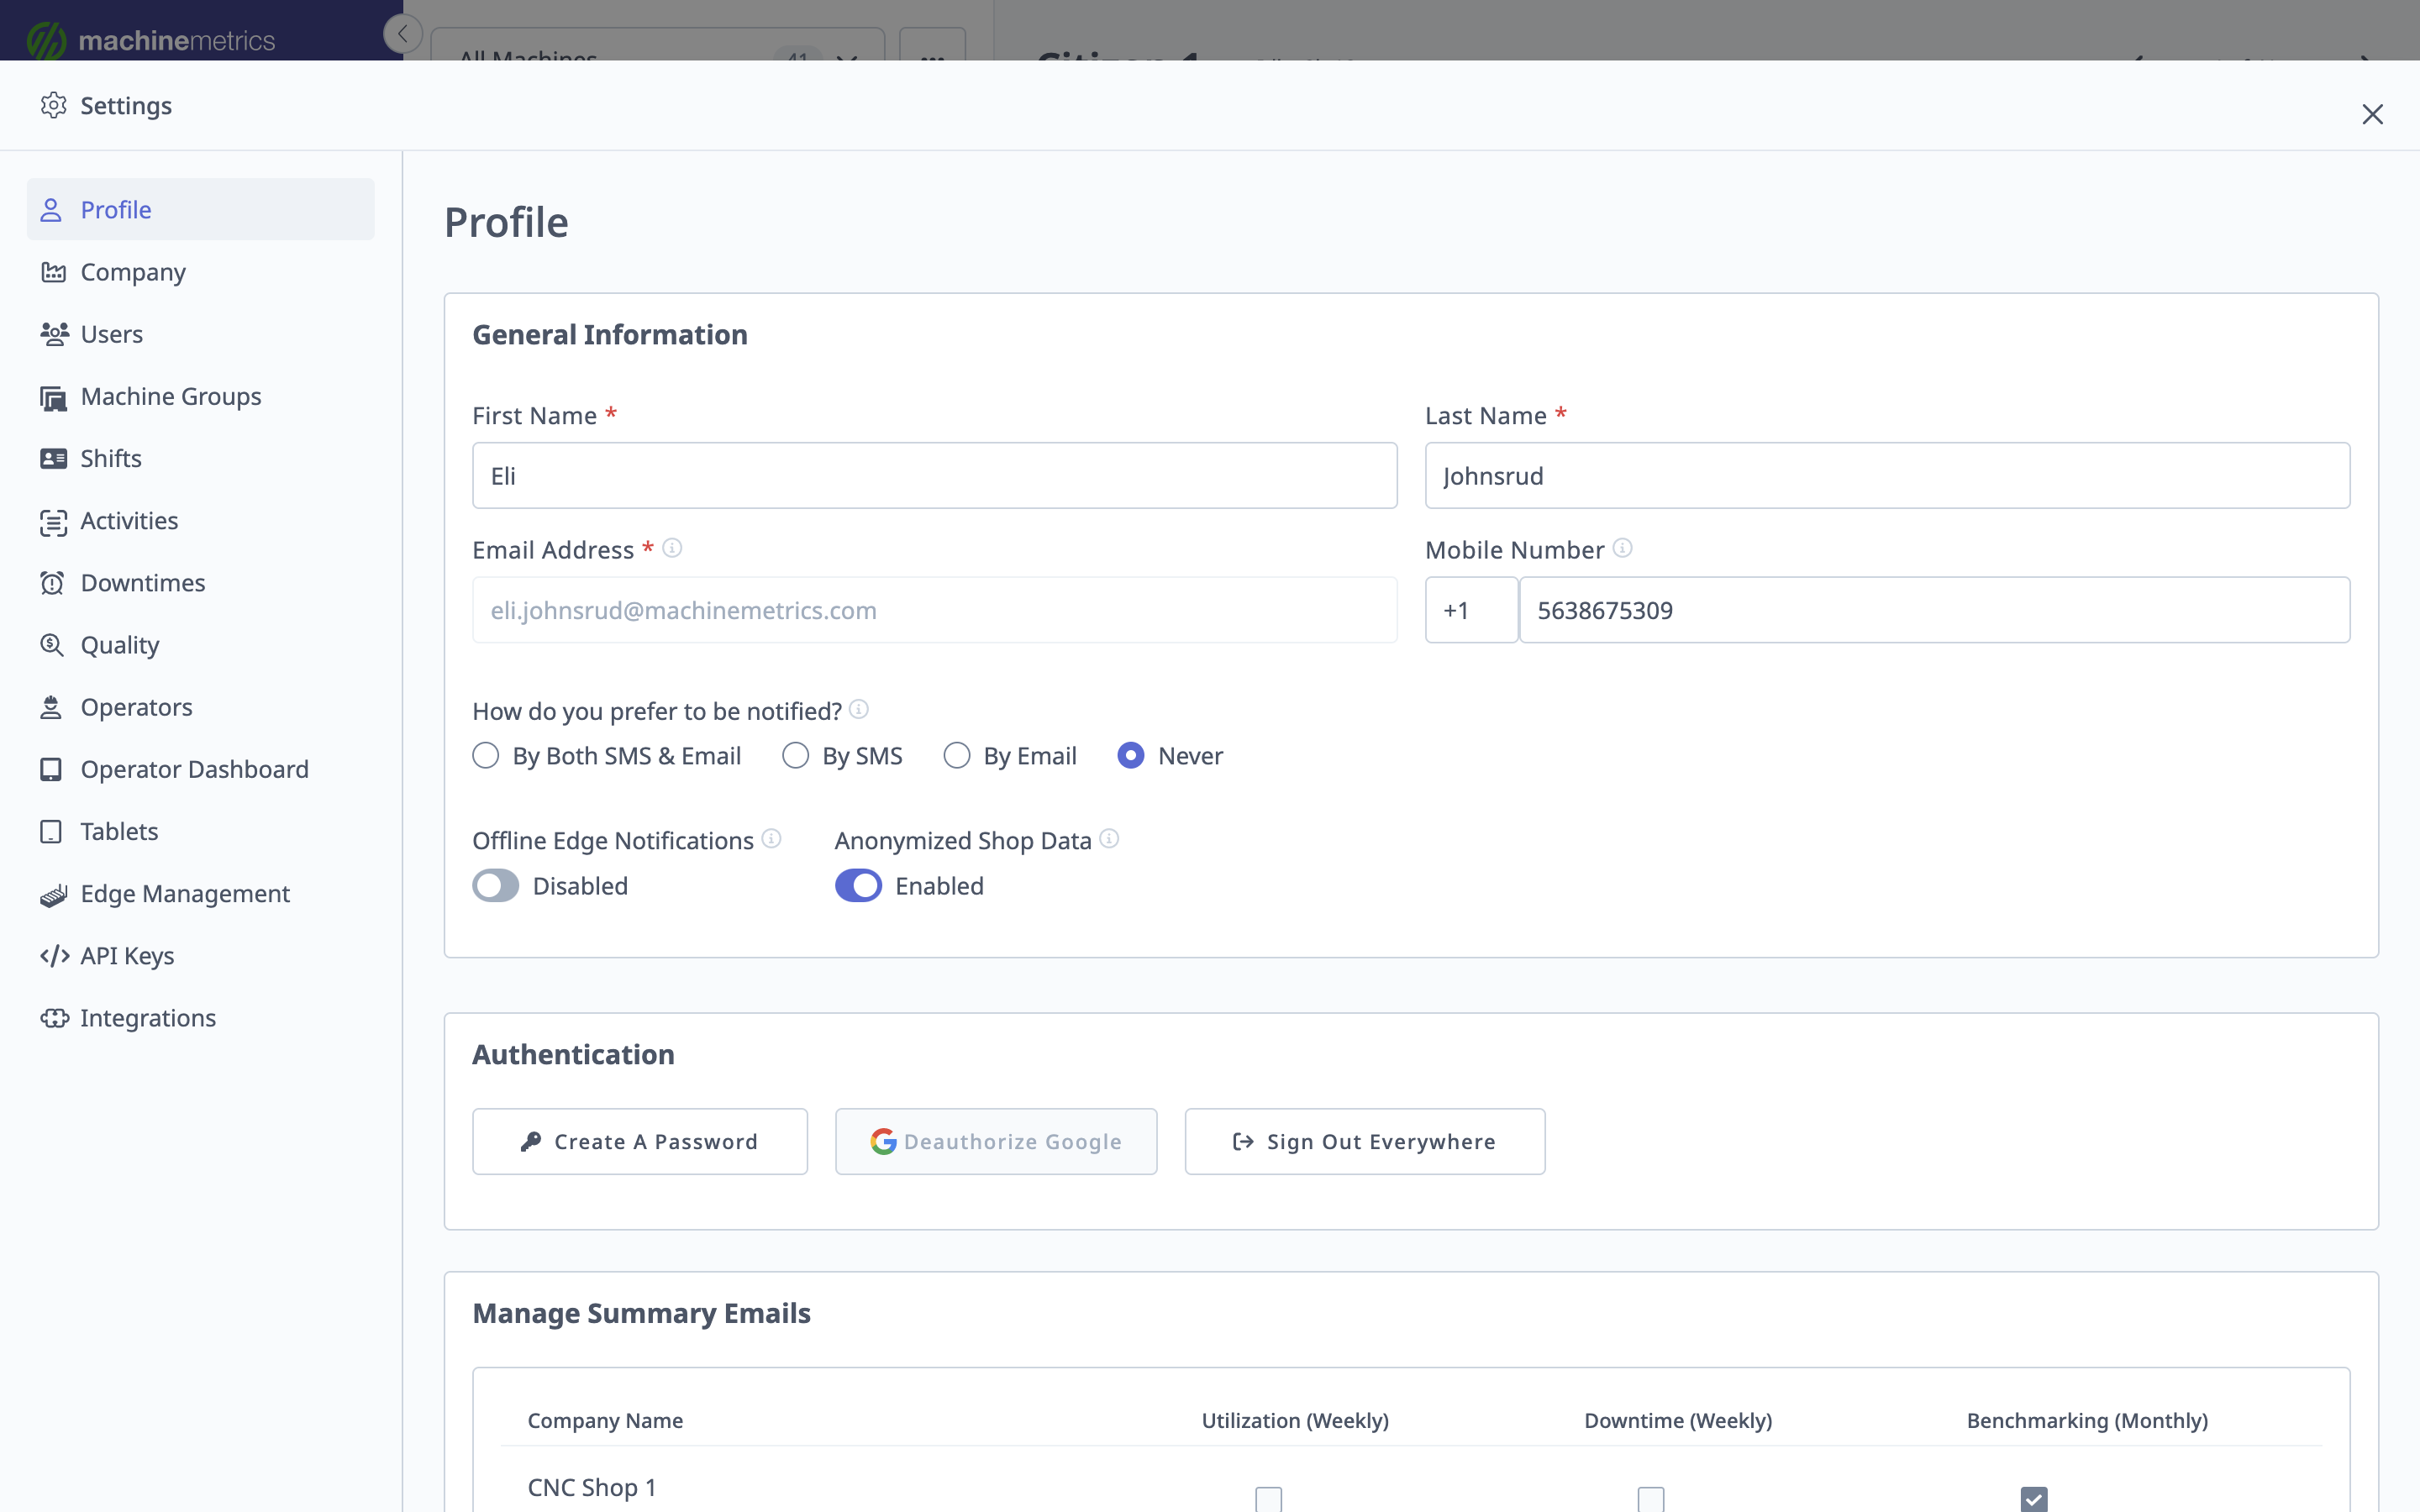2420x1512 pixels.
Task: Click the Settings gear icon in header
Action: point(53,105)
